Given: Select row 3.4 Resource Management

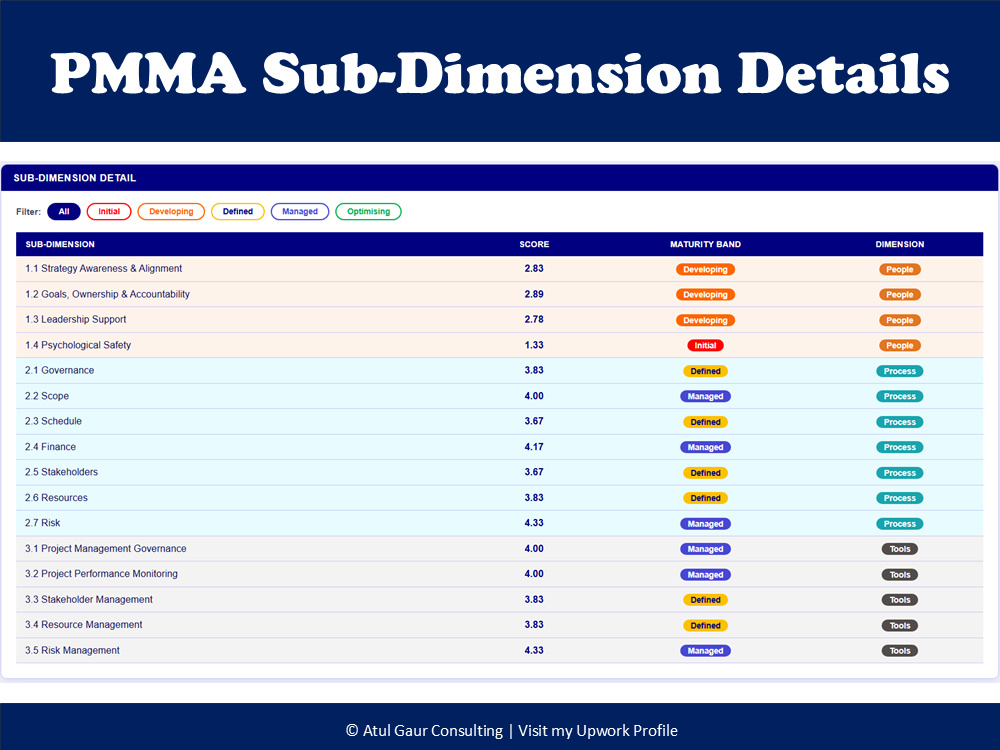Looking at the screenshot, I should (x=499, y=625).
